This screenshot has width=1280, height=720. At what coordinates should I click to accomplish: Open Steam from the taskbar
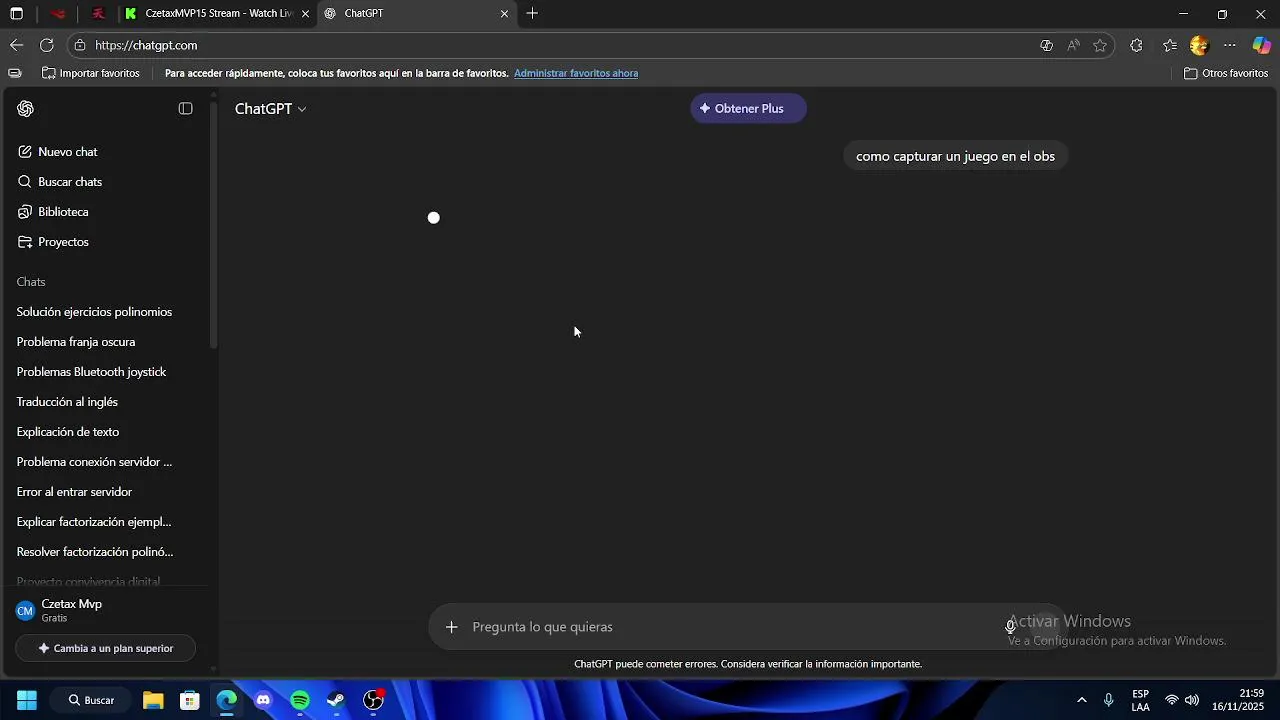tap(337, 700)
